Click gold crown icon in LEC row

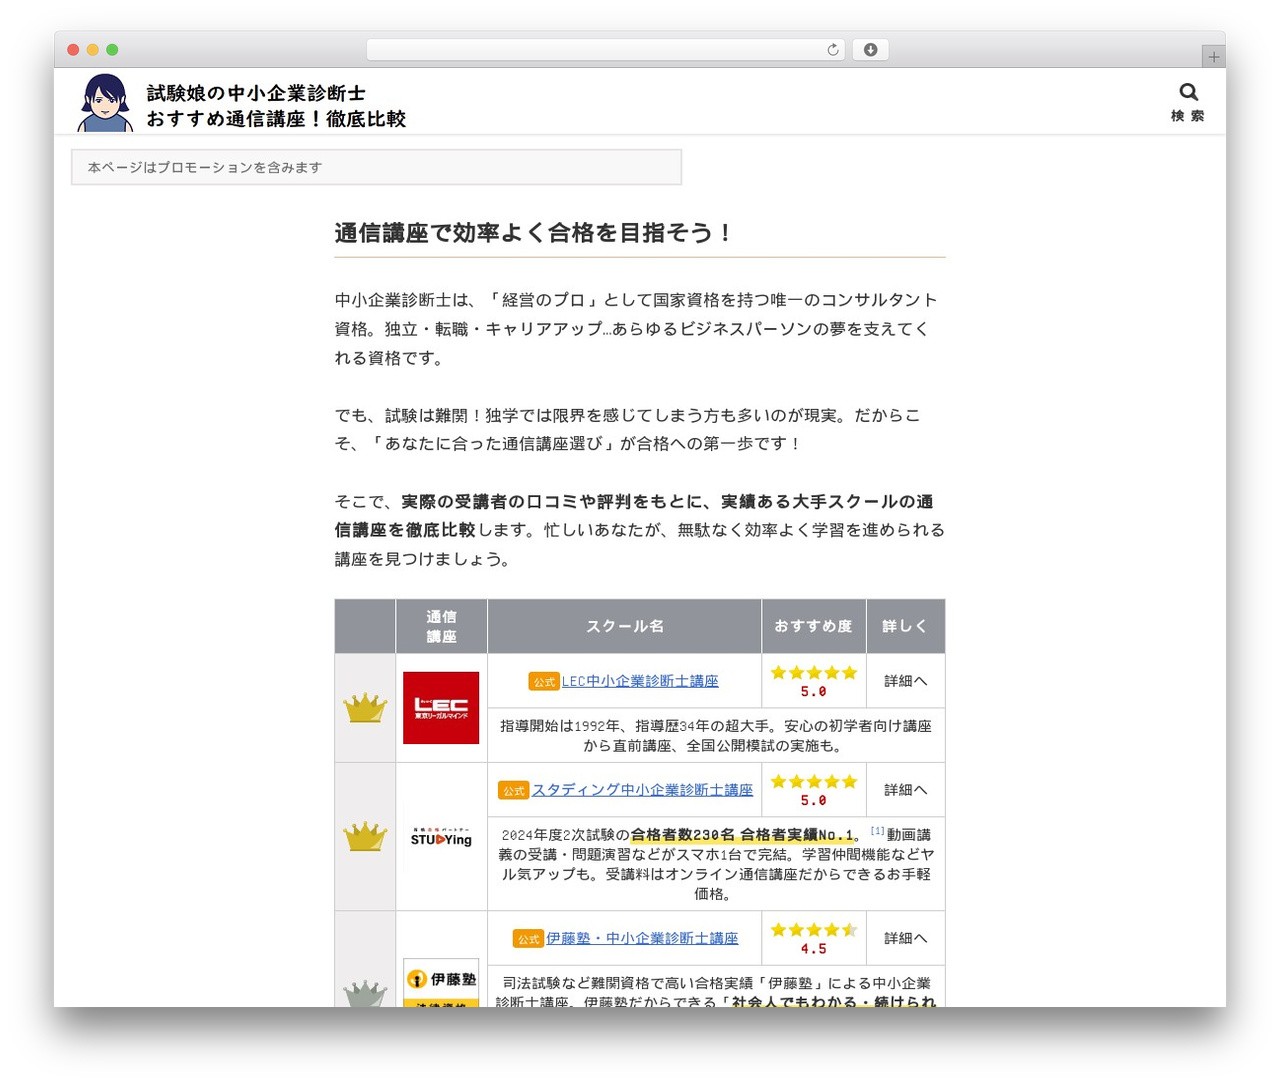pos(365,708)
